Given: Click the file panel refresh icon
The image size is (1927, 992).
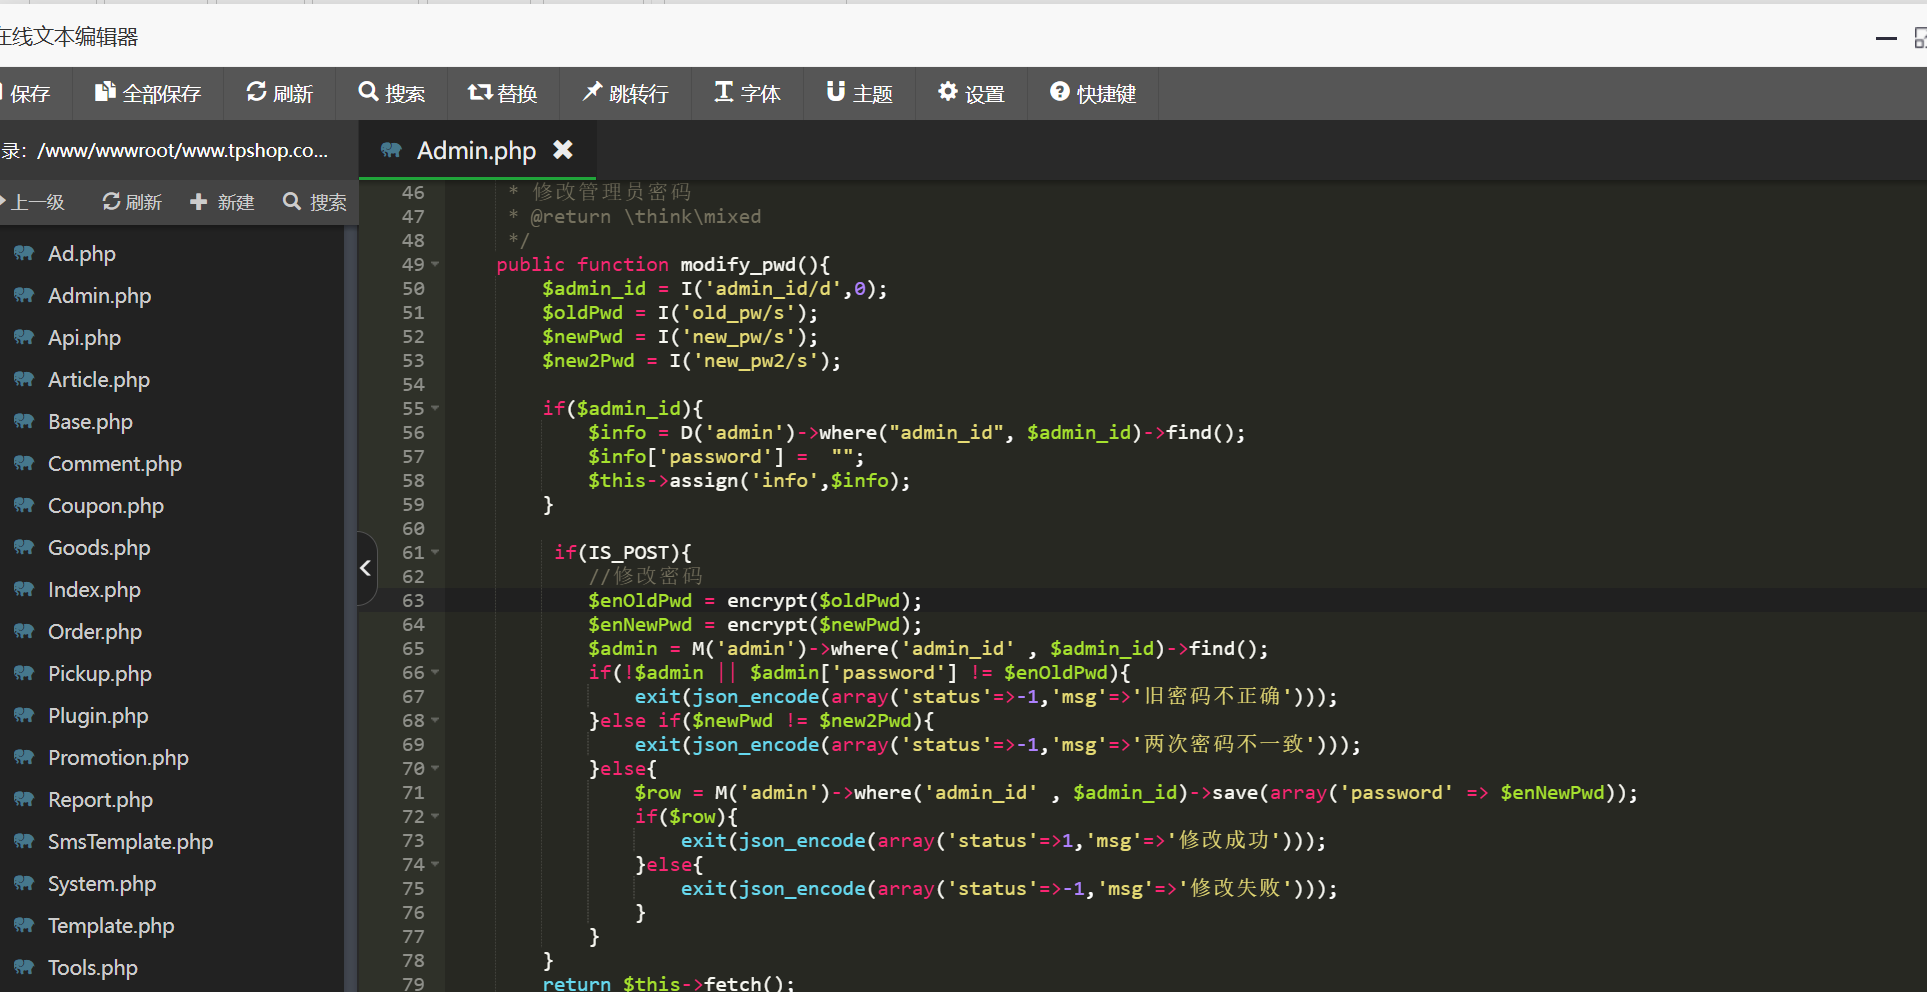Looking at the screenshot, I should tap(111, 202).
